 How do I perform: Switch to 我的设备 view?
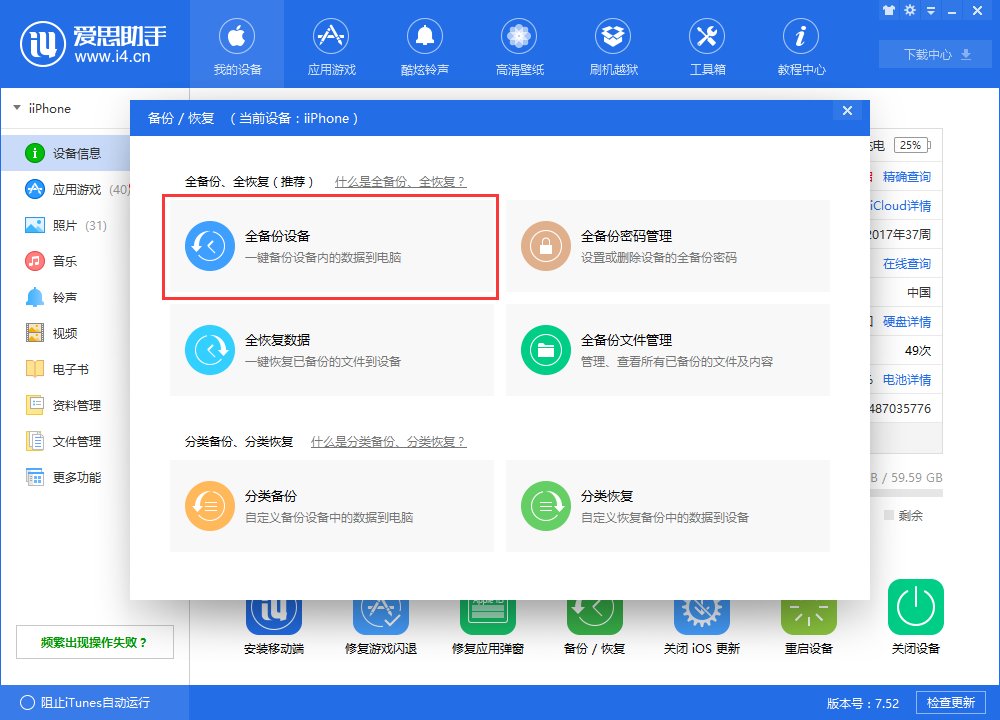click(x=237, y=45)
